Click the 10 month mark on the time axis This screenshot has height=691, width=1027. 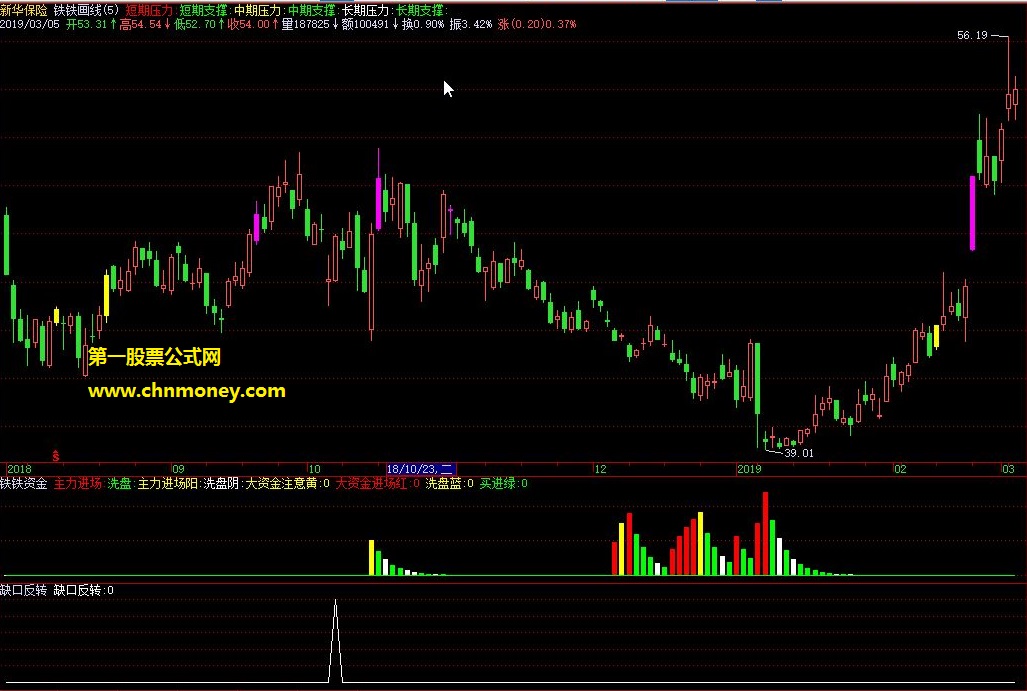coord(314,469)
